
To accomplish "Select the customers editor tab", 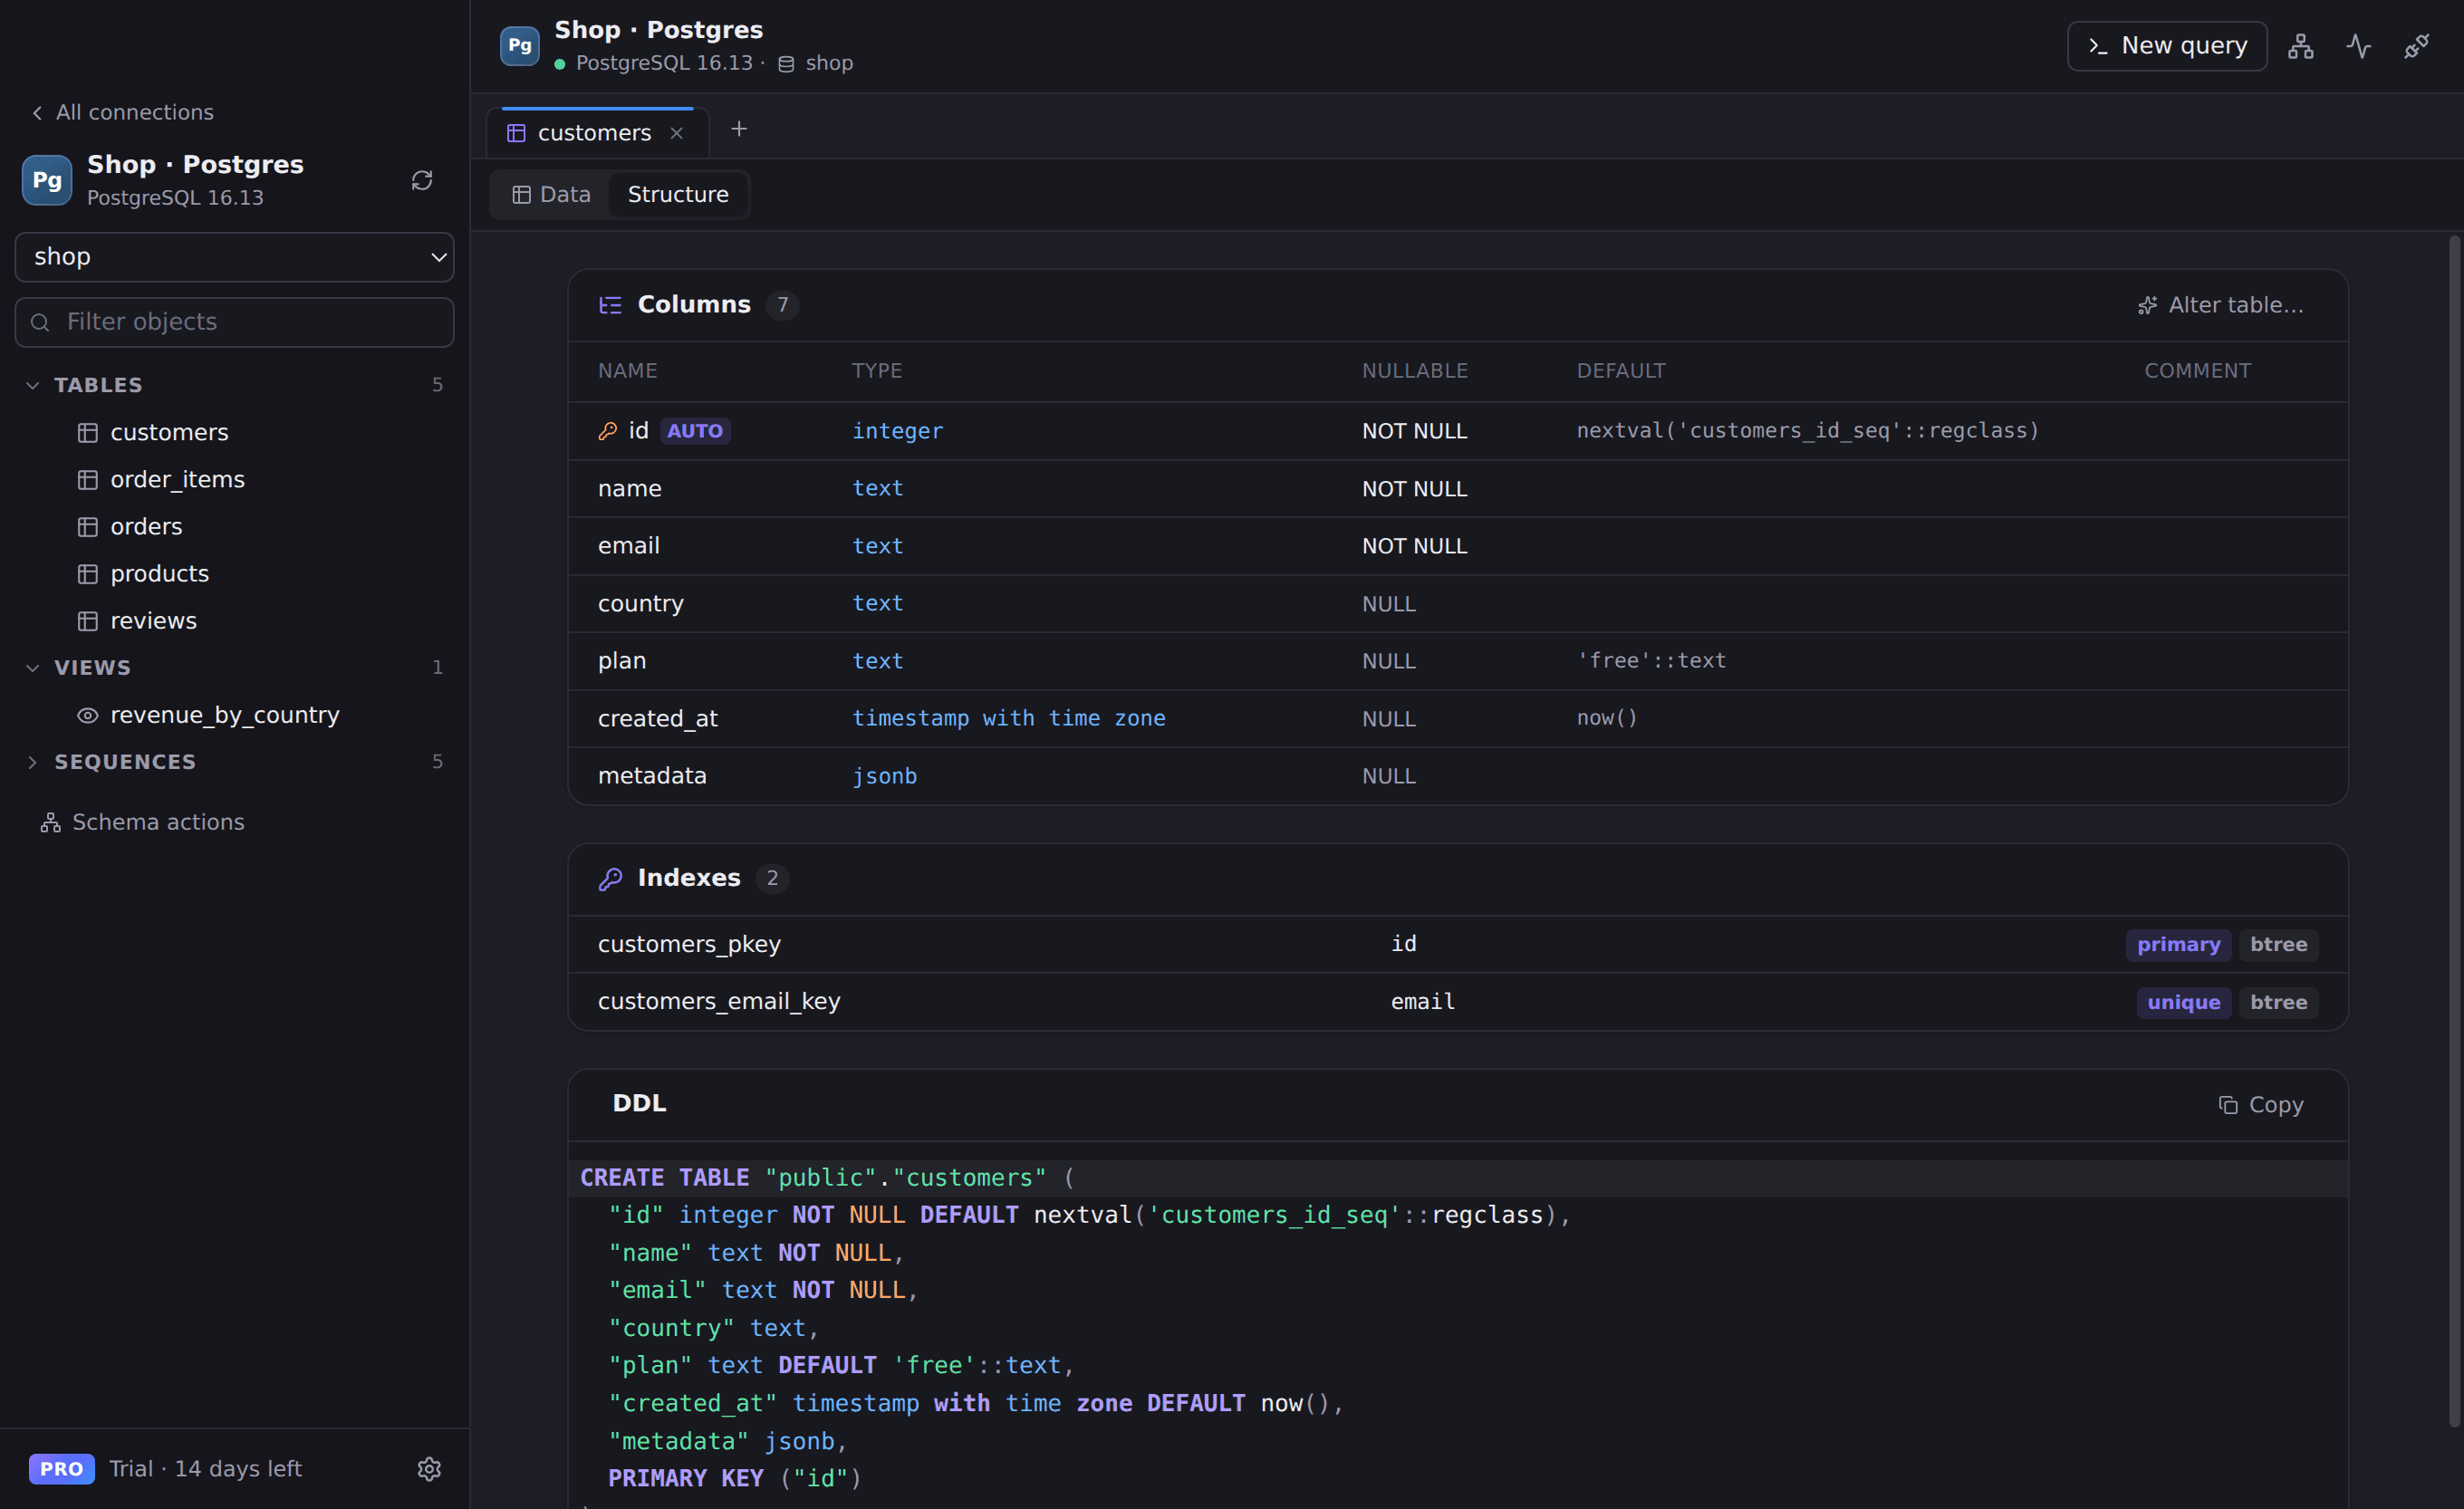I will click(x=597, y=133).
